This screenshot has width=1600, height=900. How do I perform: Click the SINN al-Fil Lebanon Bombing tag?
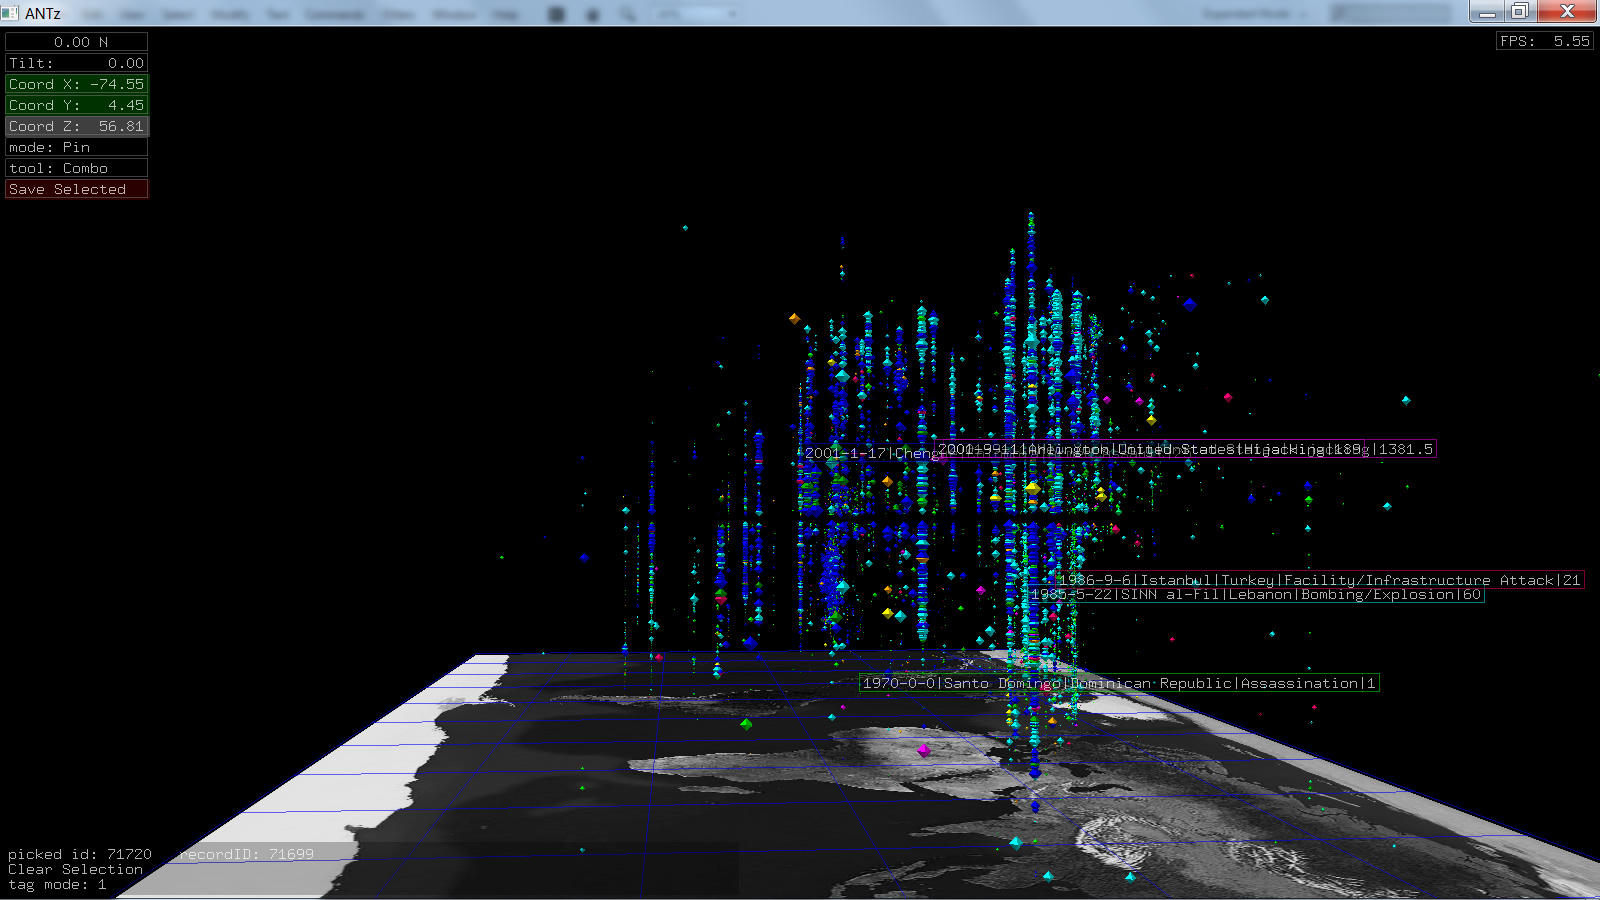coord(1256,594)
